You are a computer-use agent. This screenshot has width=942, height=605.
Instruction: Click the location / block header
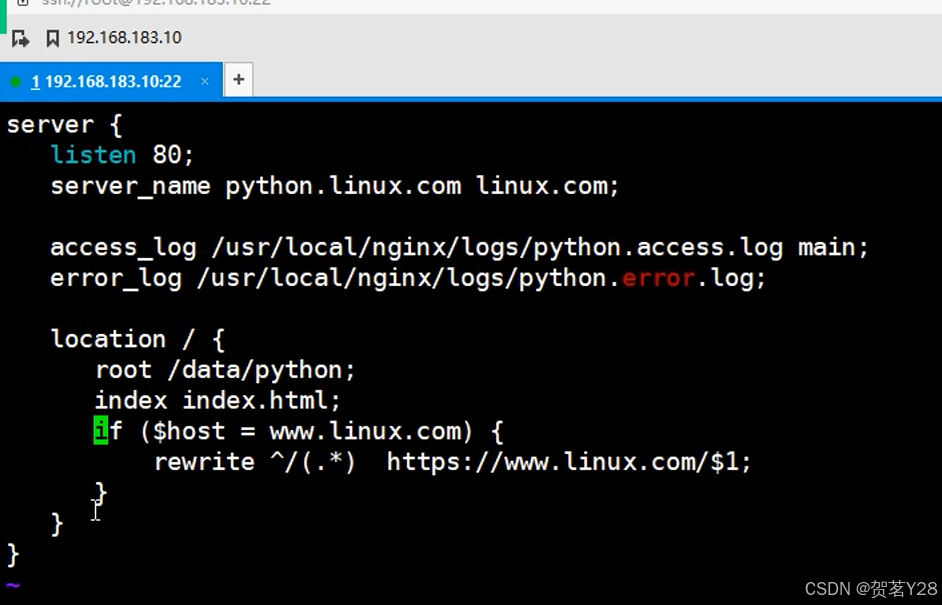137,338
